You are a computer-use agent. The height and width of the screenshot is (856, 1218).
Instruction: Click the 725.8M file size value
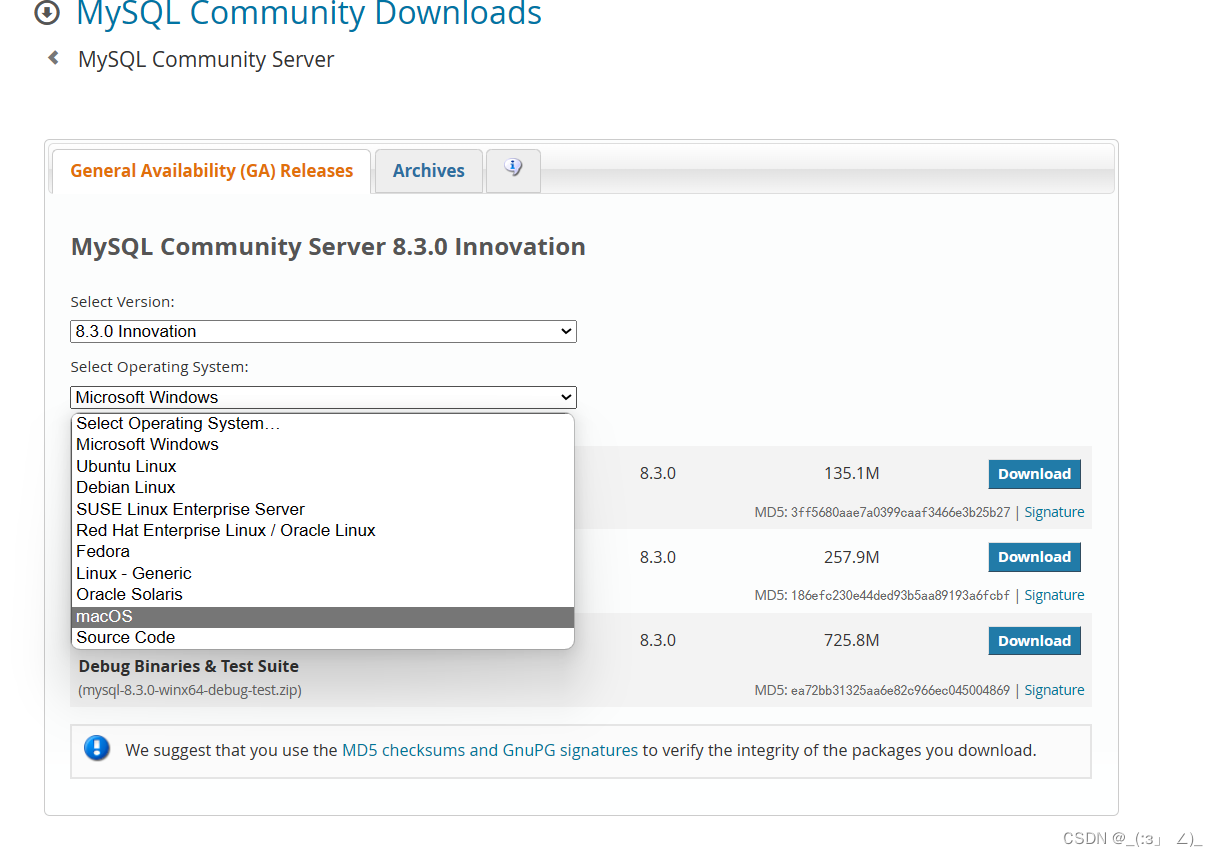[852, 640]
